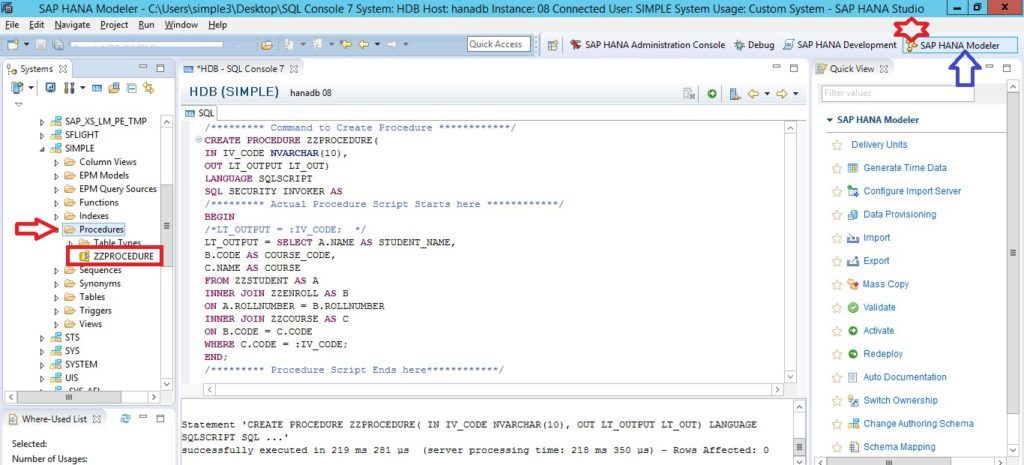Click the Redeploy link
The image size is (1024, 465).
pos(883,354)
